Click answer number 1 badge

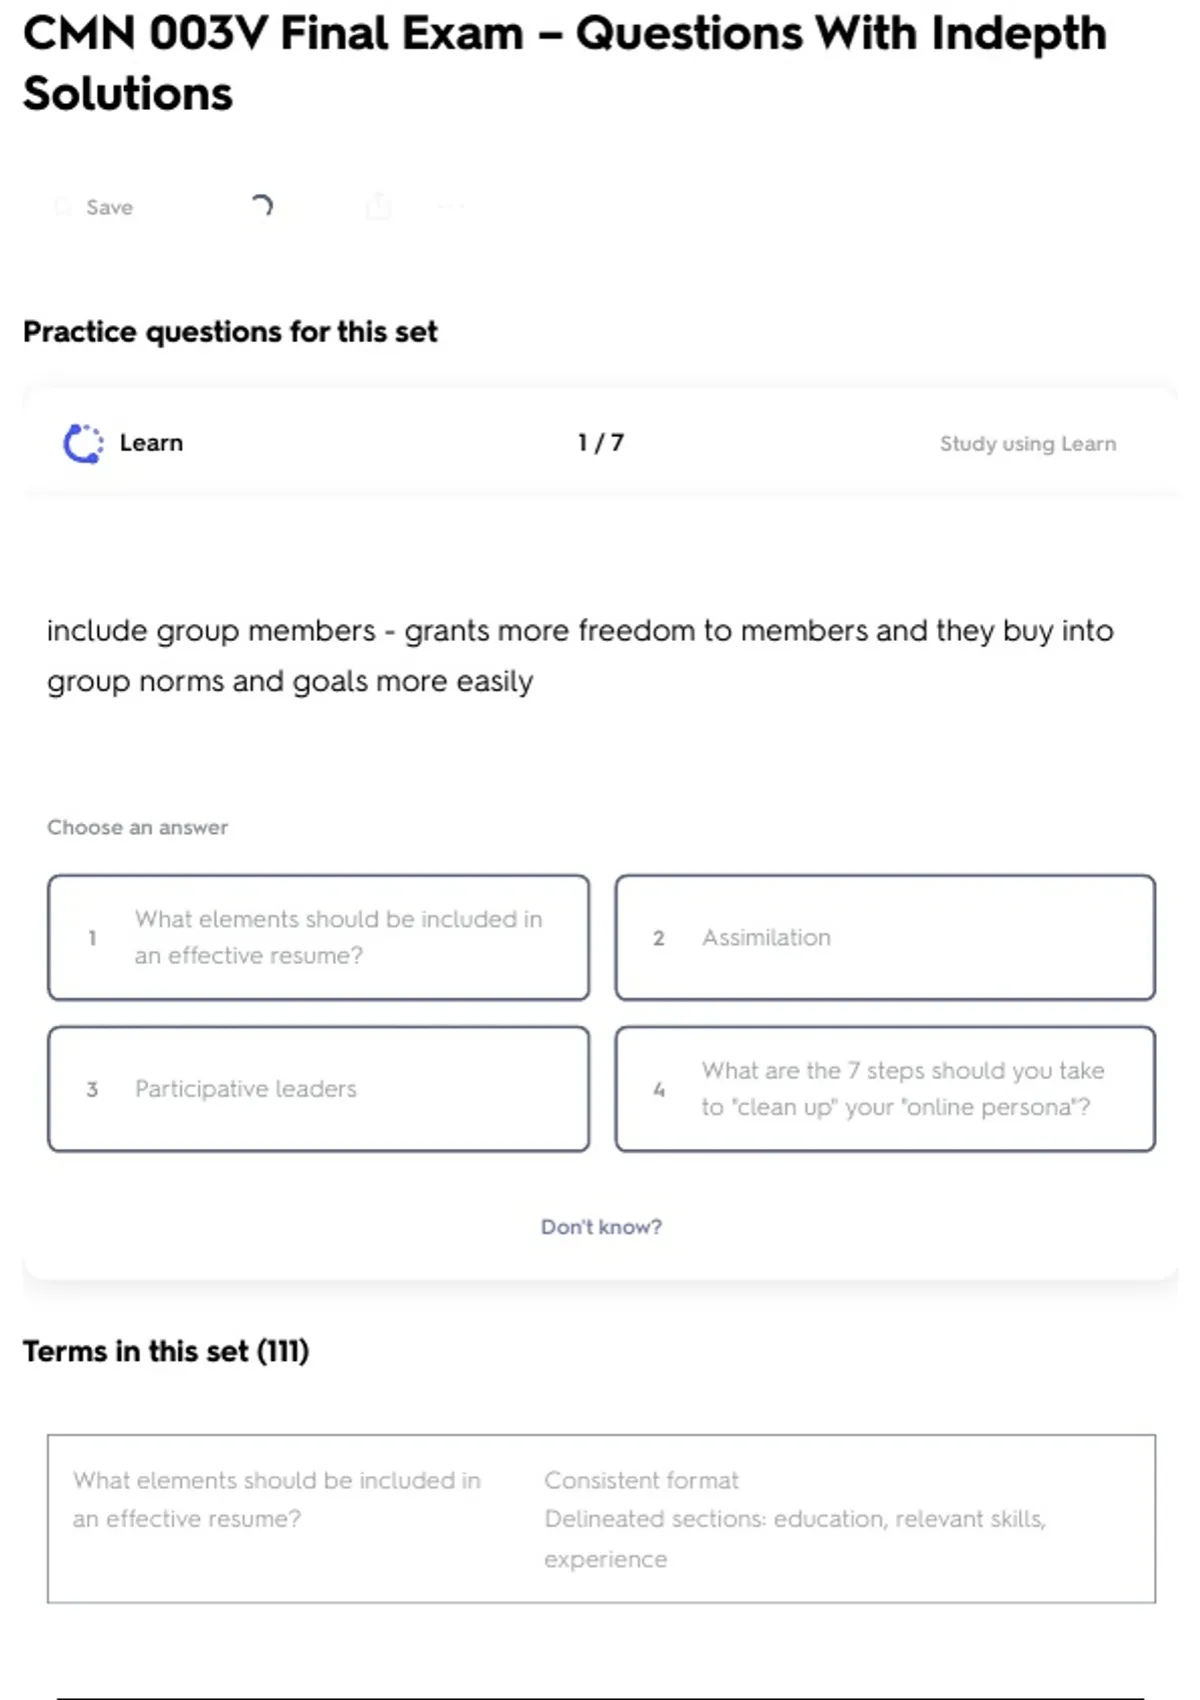[92, 938]
